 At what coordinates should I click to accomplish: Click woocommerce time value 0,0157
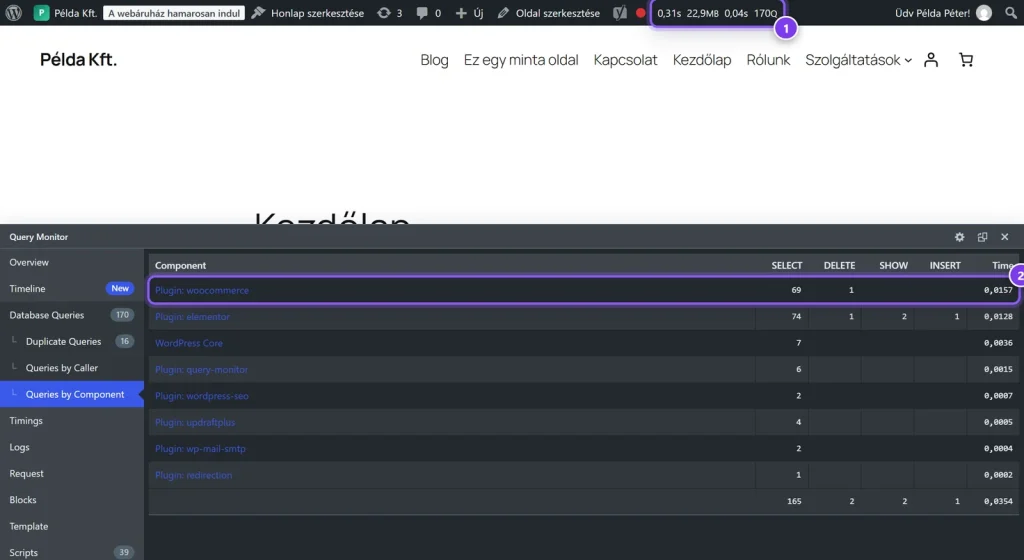pos(998,290)
